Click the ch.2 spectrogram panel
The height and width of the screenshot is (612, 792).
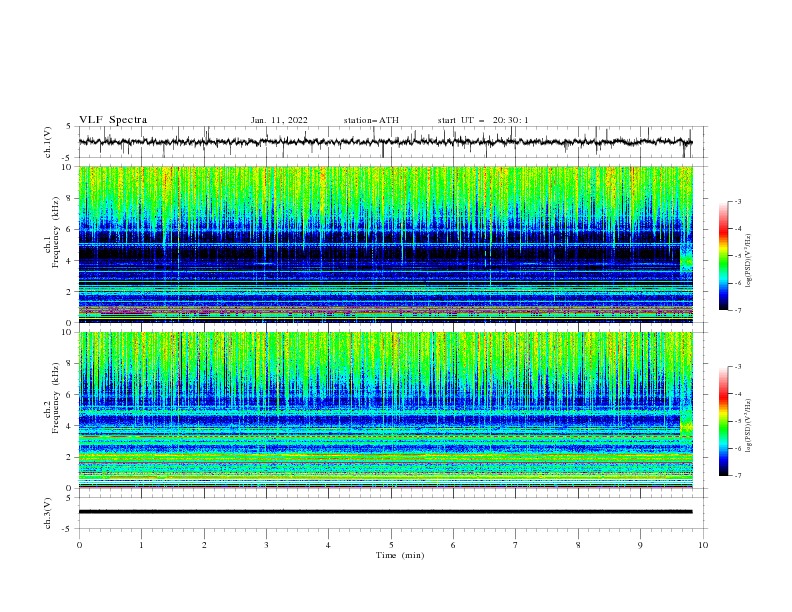point(385,410)
